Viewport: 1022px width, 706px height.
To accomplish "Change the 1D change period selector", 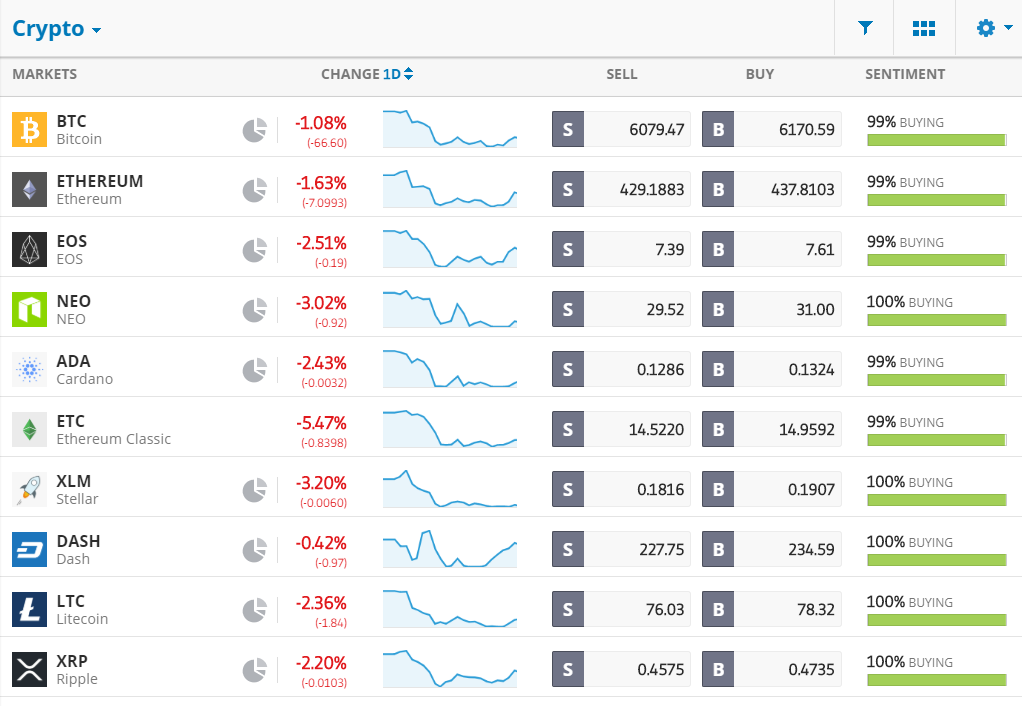I will (398, 74).
